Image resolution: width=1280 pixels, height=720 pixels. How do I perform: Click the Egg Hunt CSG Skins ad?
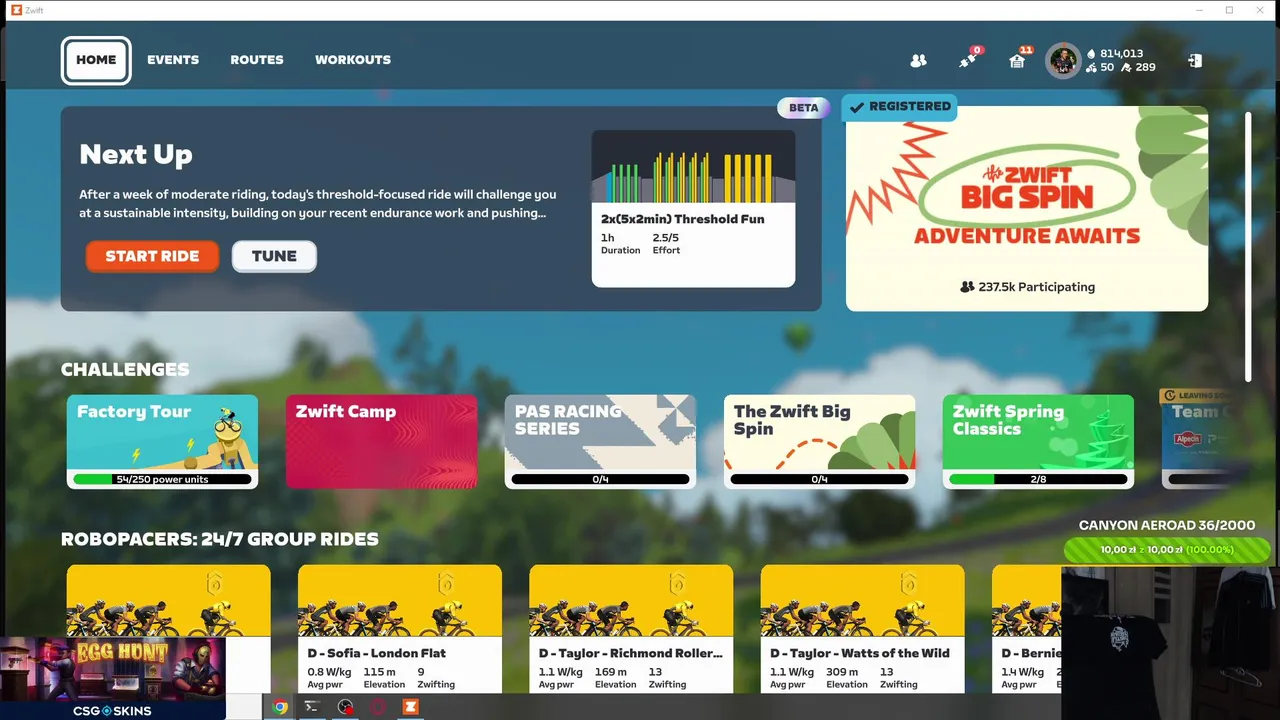click(112, 678)
